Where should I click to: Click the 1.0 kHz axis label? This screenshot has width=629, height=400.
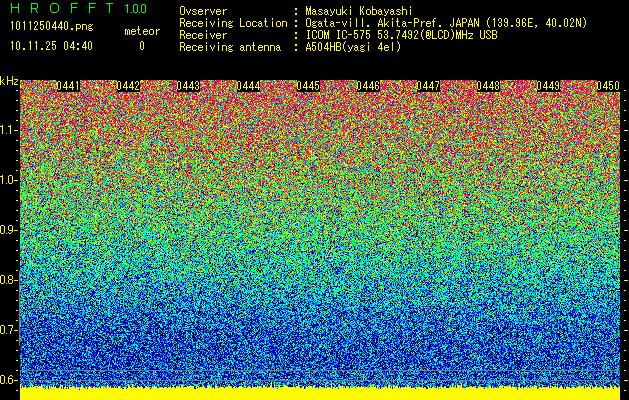click(8, 180)
